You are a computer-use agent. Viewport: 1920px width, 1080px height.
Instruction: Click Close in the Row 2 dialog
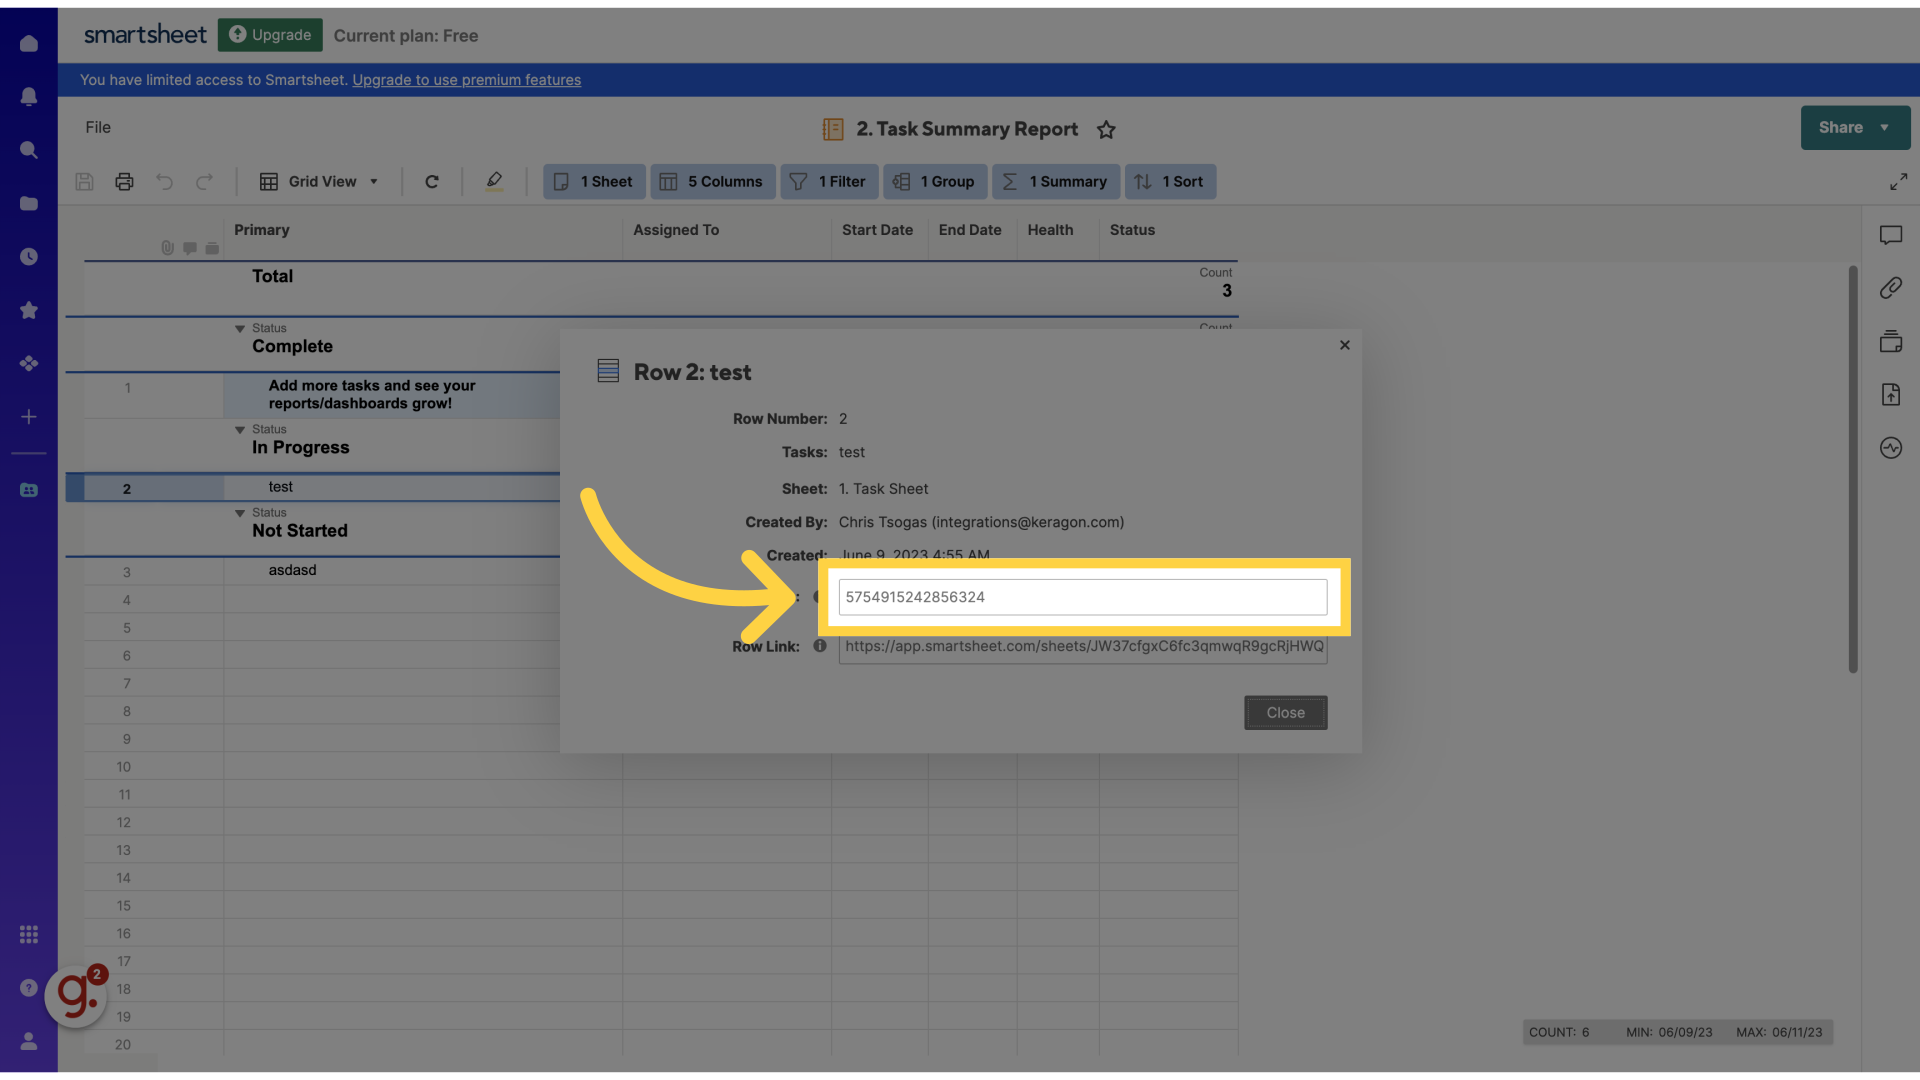[x=1285, y=713]
